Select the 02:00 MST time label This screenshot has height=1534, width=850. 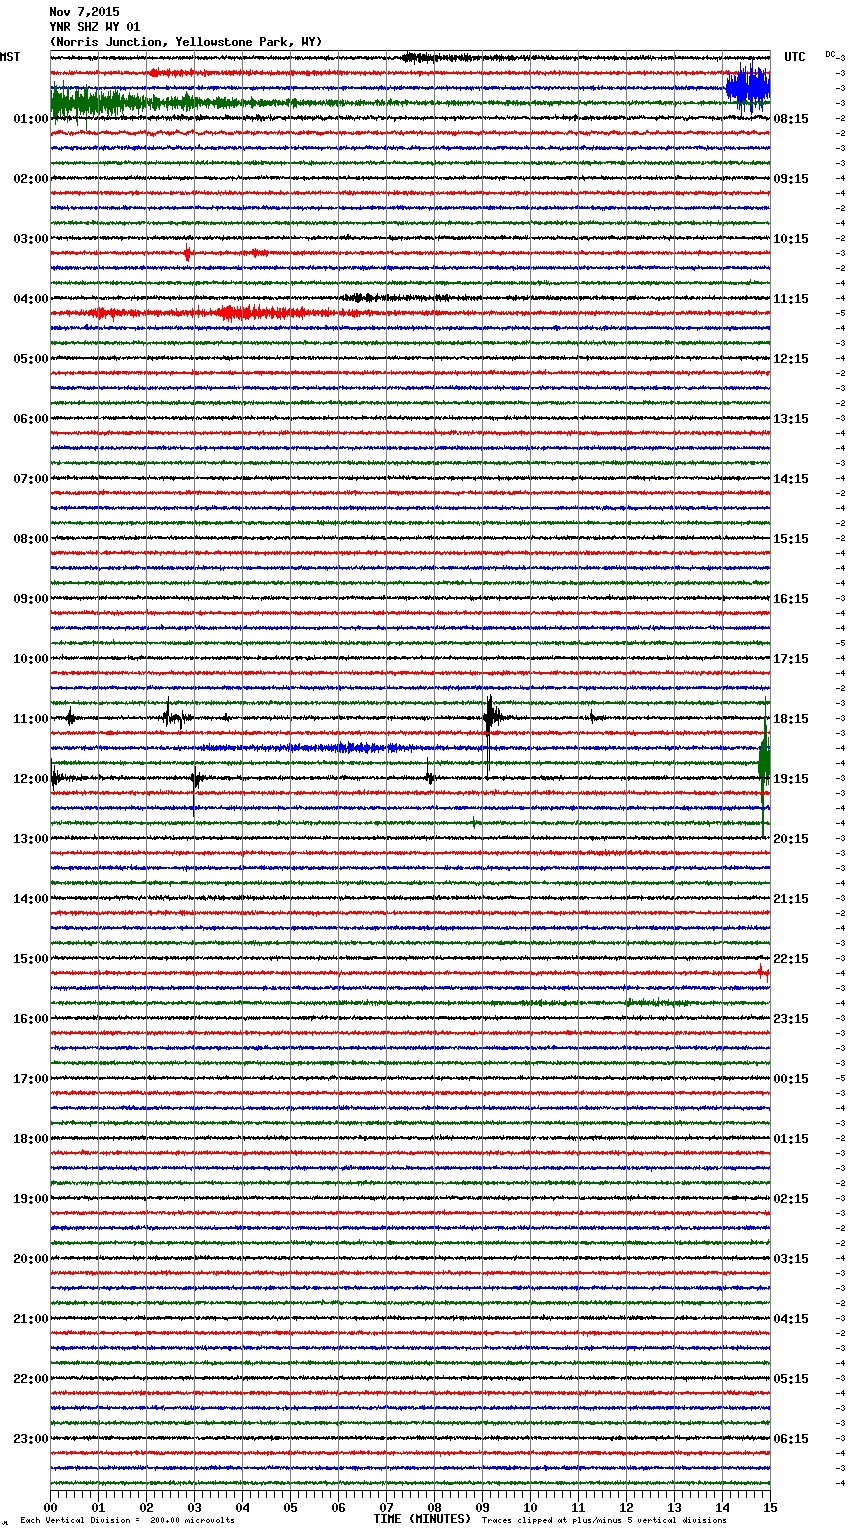(30, 179)
